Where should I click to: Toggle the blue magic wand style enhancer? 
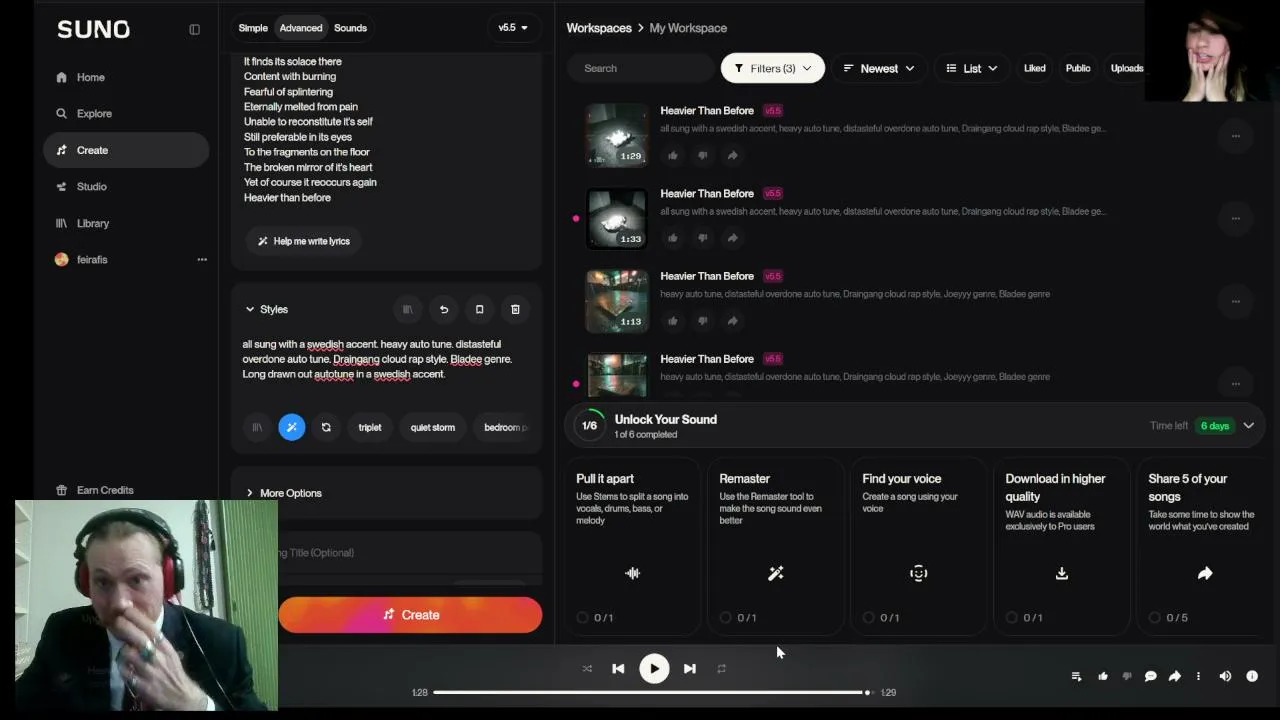pos(292,428)
